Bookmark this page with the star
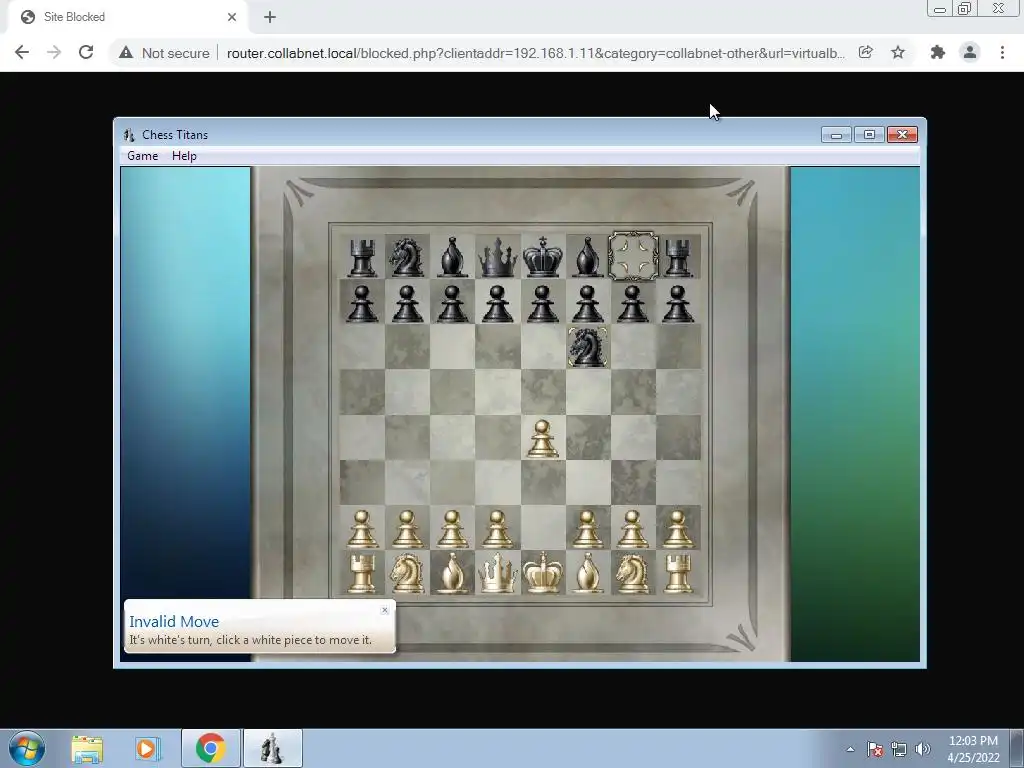 898,52
